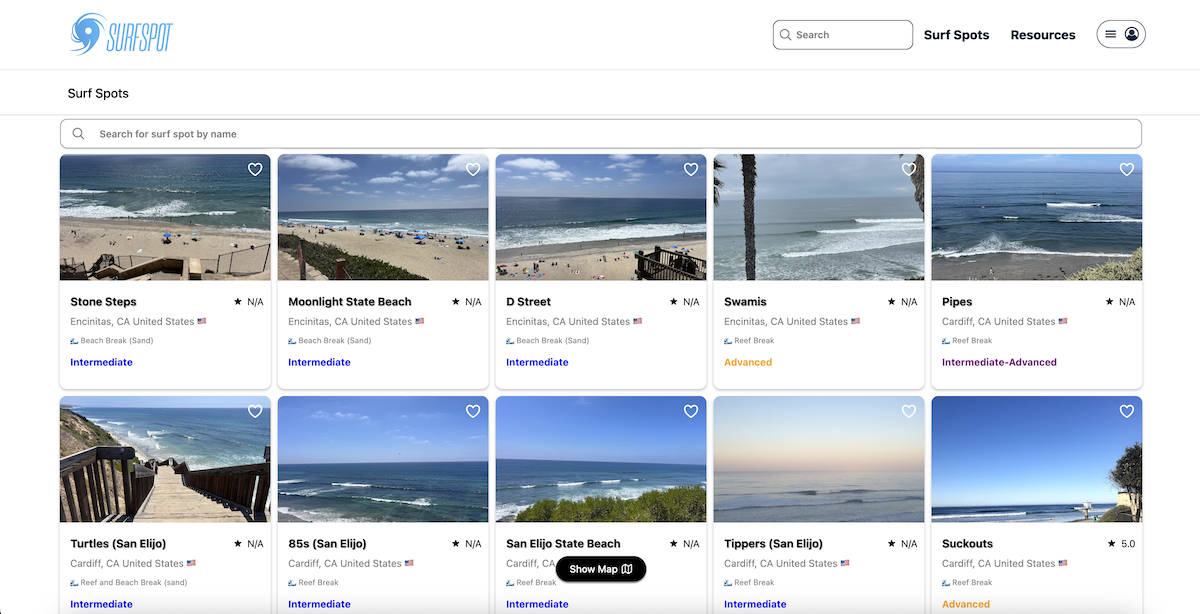The width and height of the screenshot is (1200, 614).
Task: Toggle favorite heart on Moonlight State Beach
Action: click(x=473, y=170)
